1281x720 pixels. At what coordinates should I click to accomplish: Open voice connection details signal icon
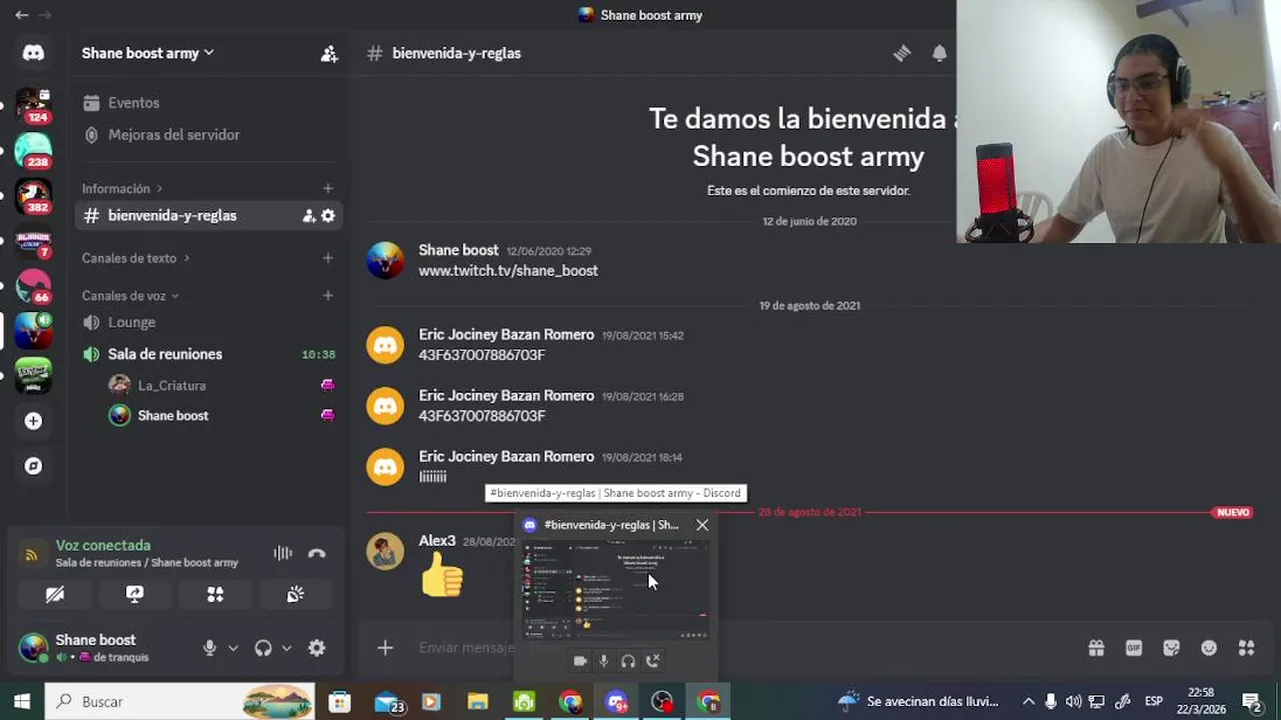pos(31,554)
